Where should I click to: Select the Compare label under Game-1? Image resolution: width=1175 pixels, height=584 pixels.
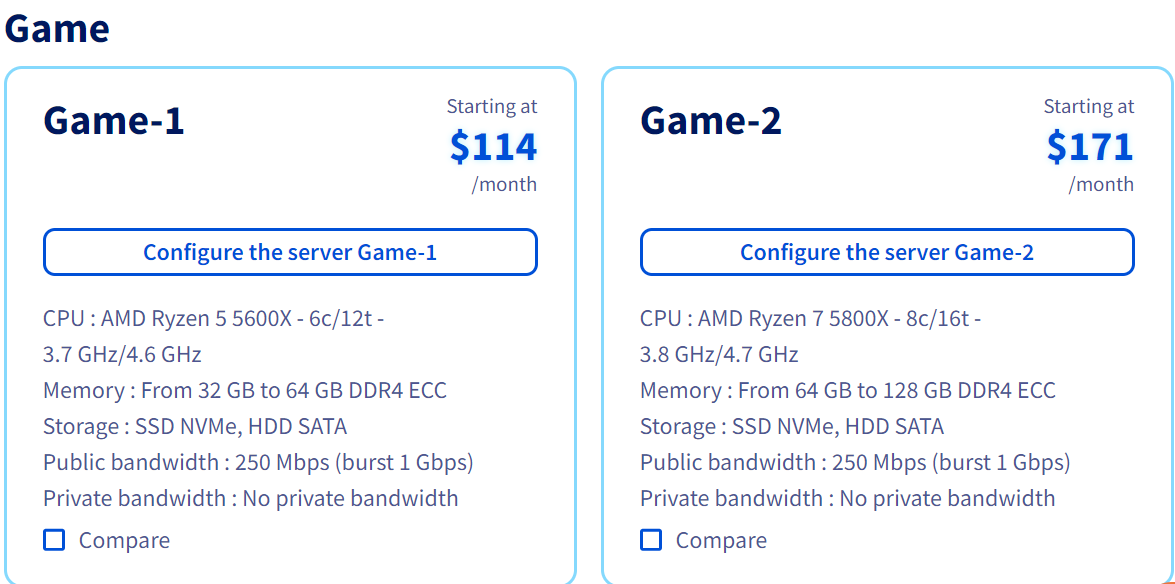[x=124, y=541]
